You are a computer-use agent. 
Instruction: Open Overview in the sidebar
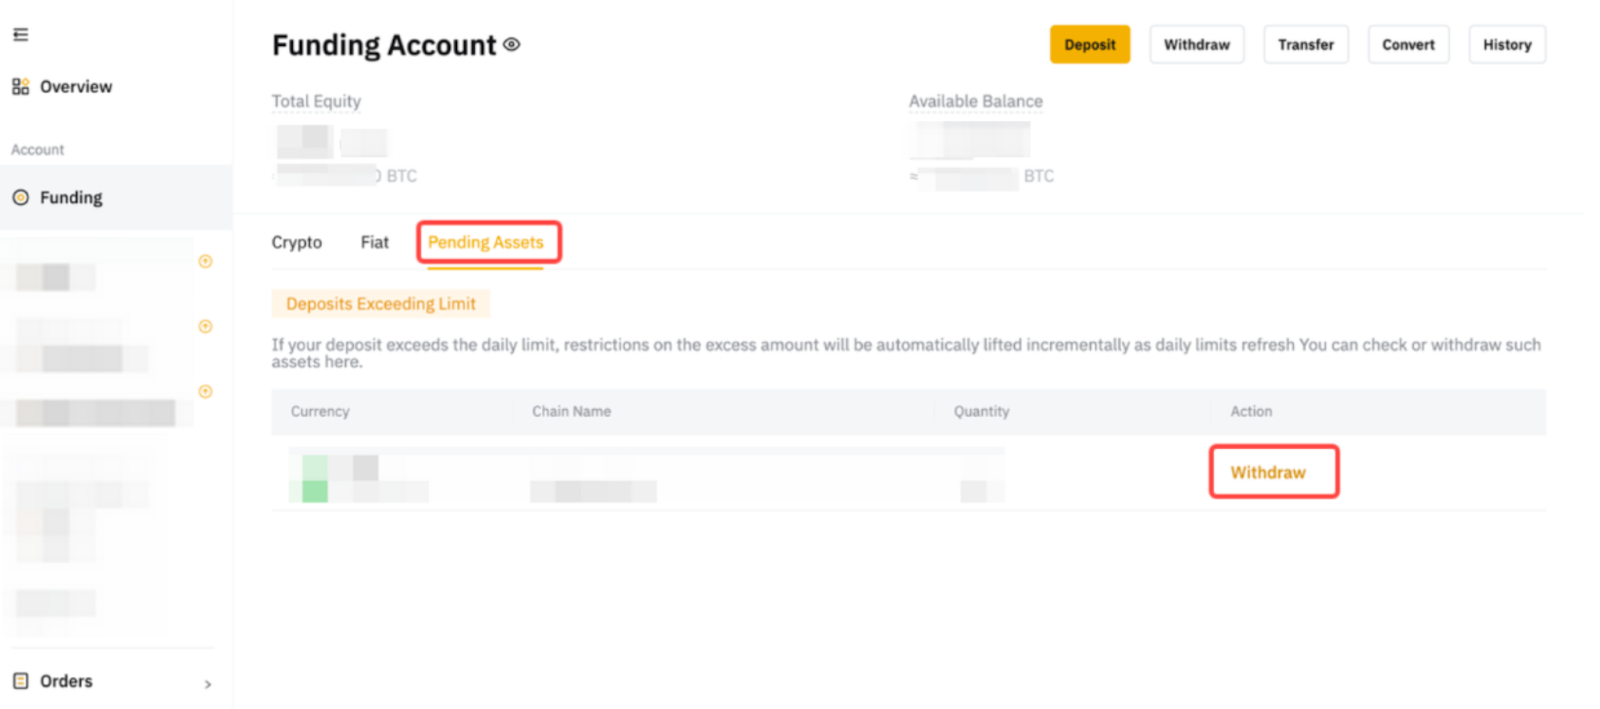coord(76,87)
